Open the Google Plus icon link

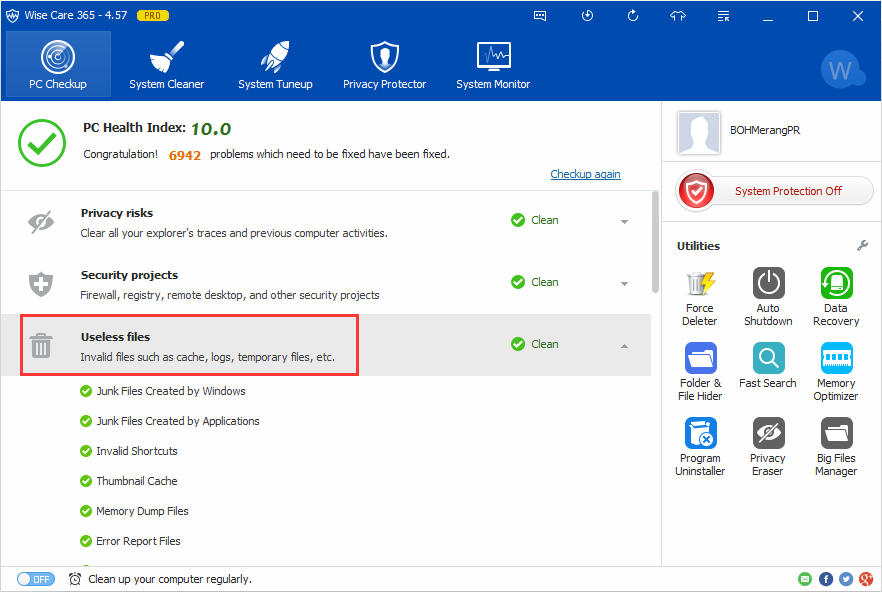866,579
